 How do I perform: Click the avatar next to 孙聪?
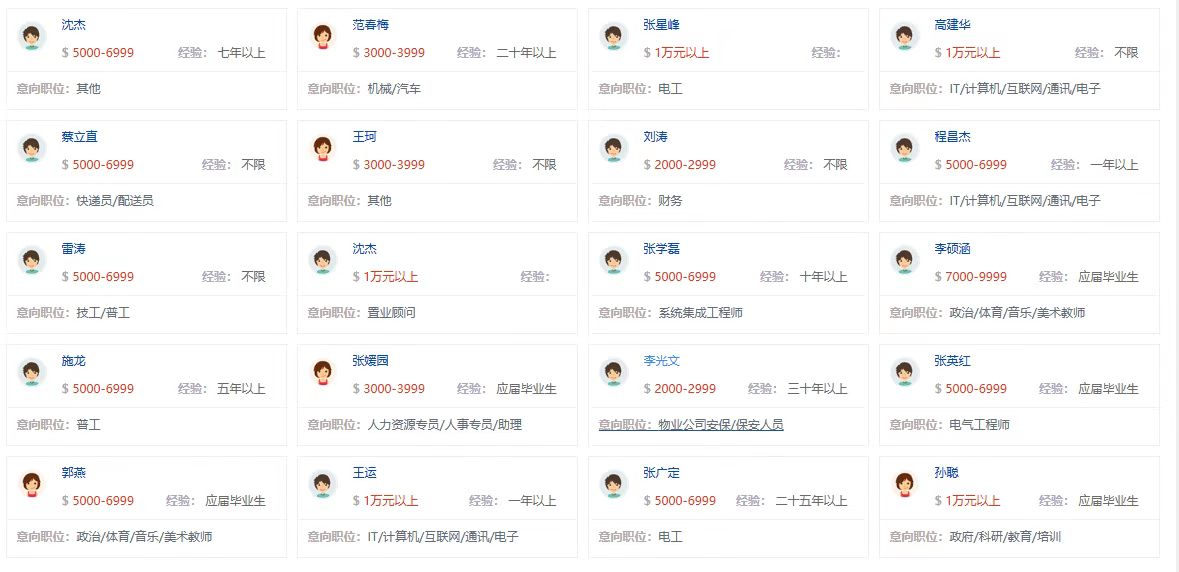click(x=905, y=485)
